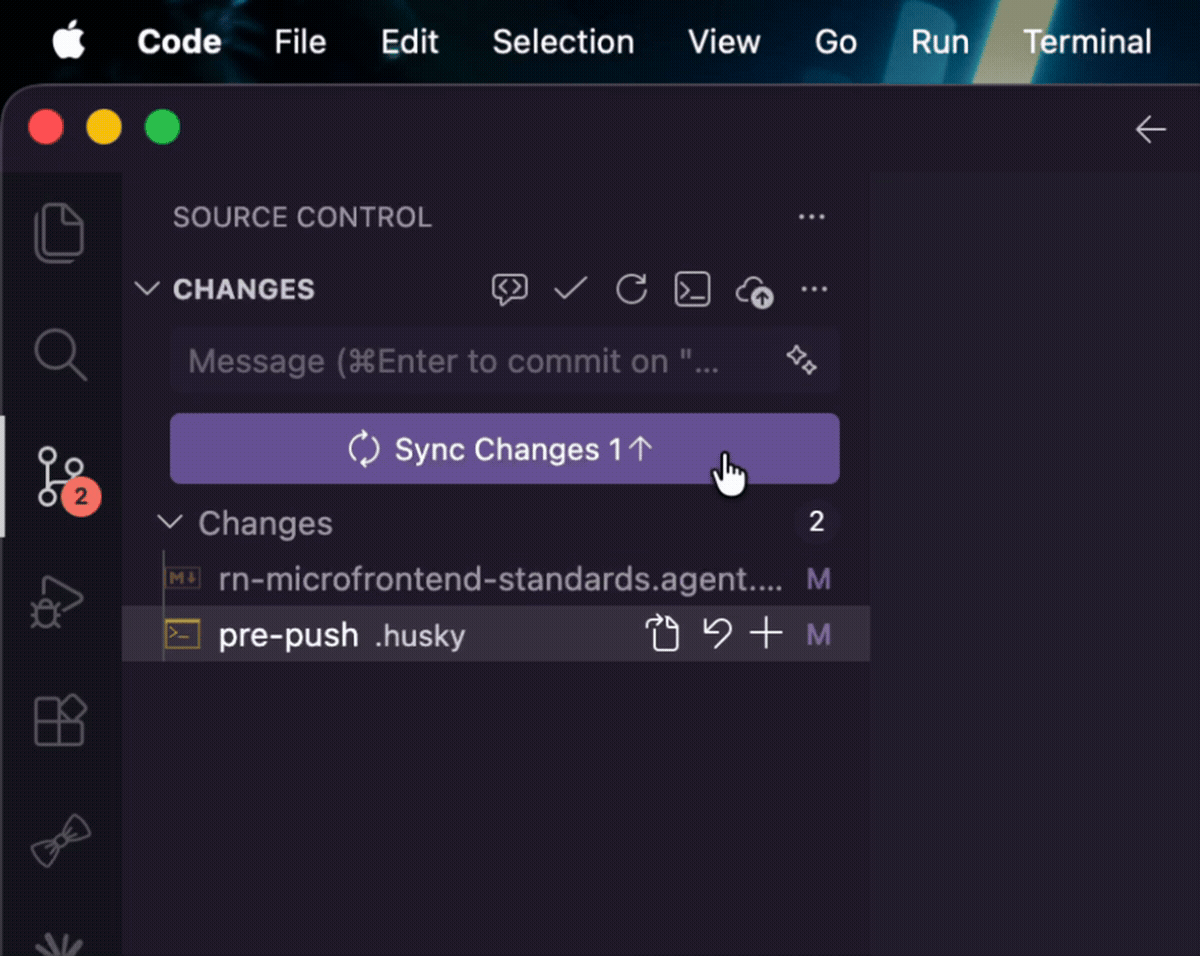Click the Sync Changes button

[504, 449]
